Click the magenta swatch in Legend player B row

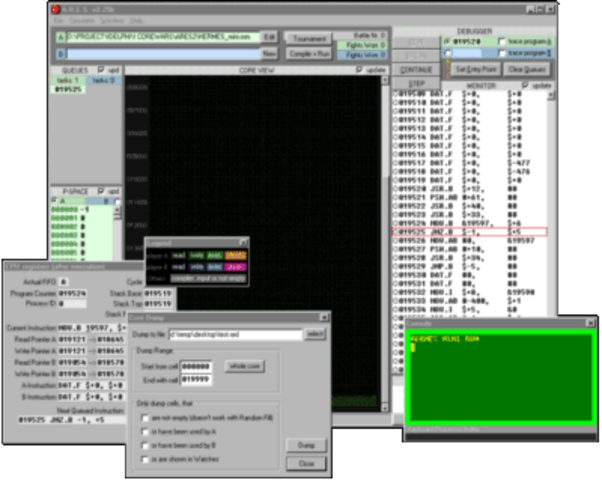pyautogui.click(x=235, y=267)
